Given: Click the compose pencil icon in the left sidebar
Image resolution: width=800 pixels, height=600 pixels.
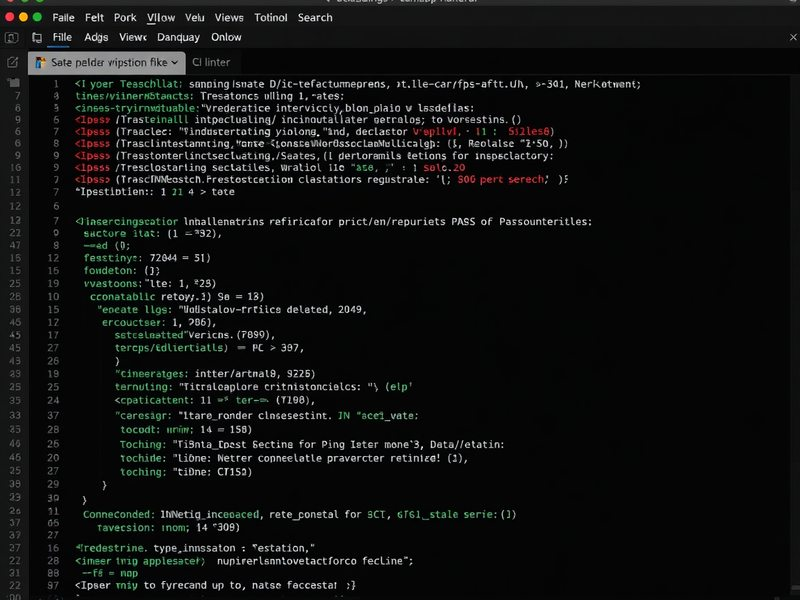Looking at the screenshot, I should tap(12, 62).
